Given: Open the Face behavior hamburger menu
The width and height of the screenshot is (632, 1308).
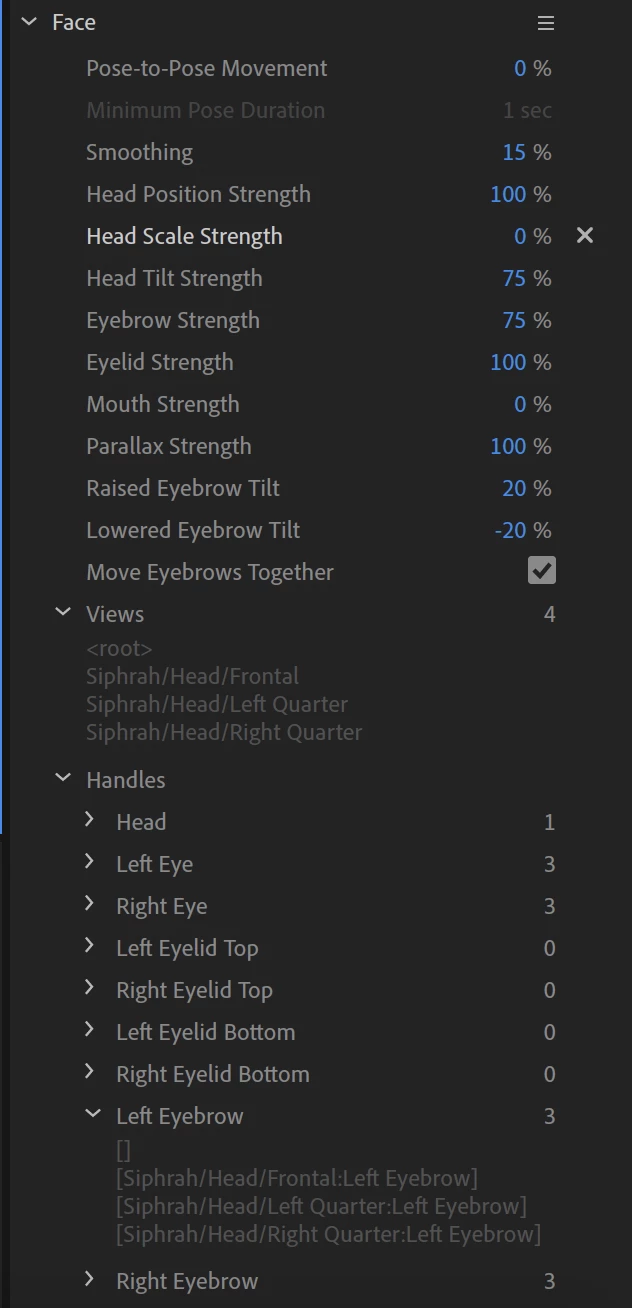Looking at the screenshot, I should point(545,23).
